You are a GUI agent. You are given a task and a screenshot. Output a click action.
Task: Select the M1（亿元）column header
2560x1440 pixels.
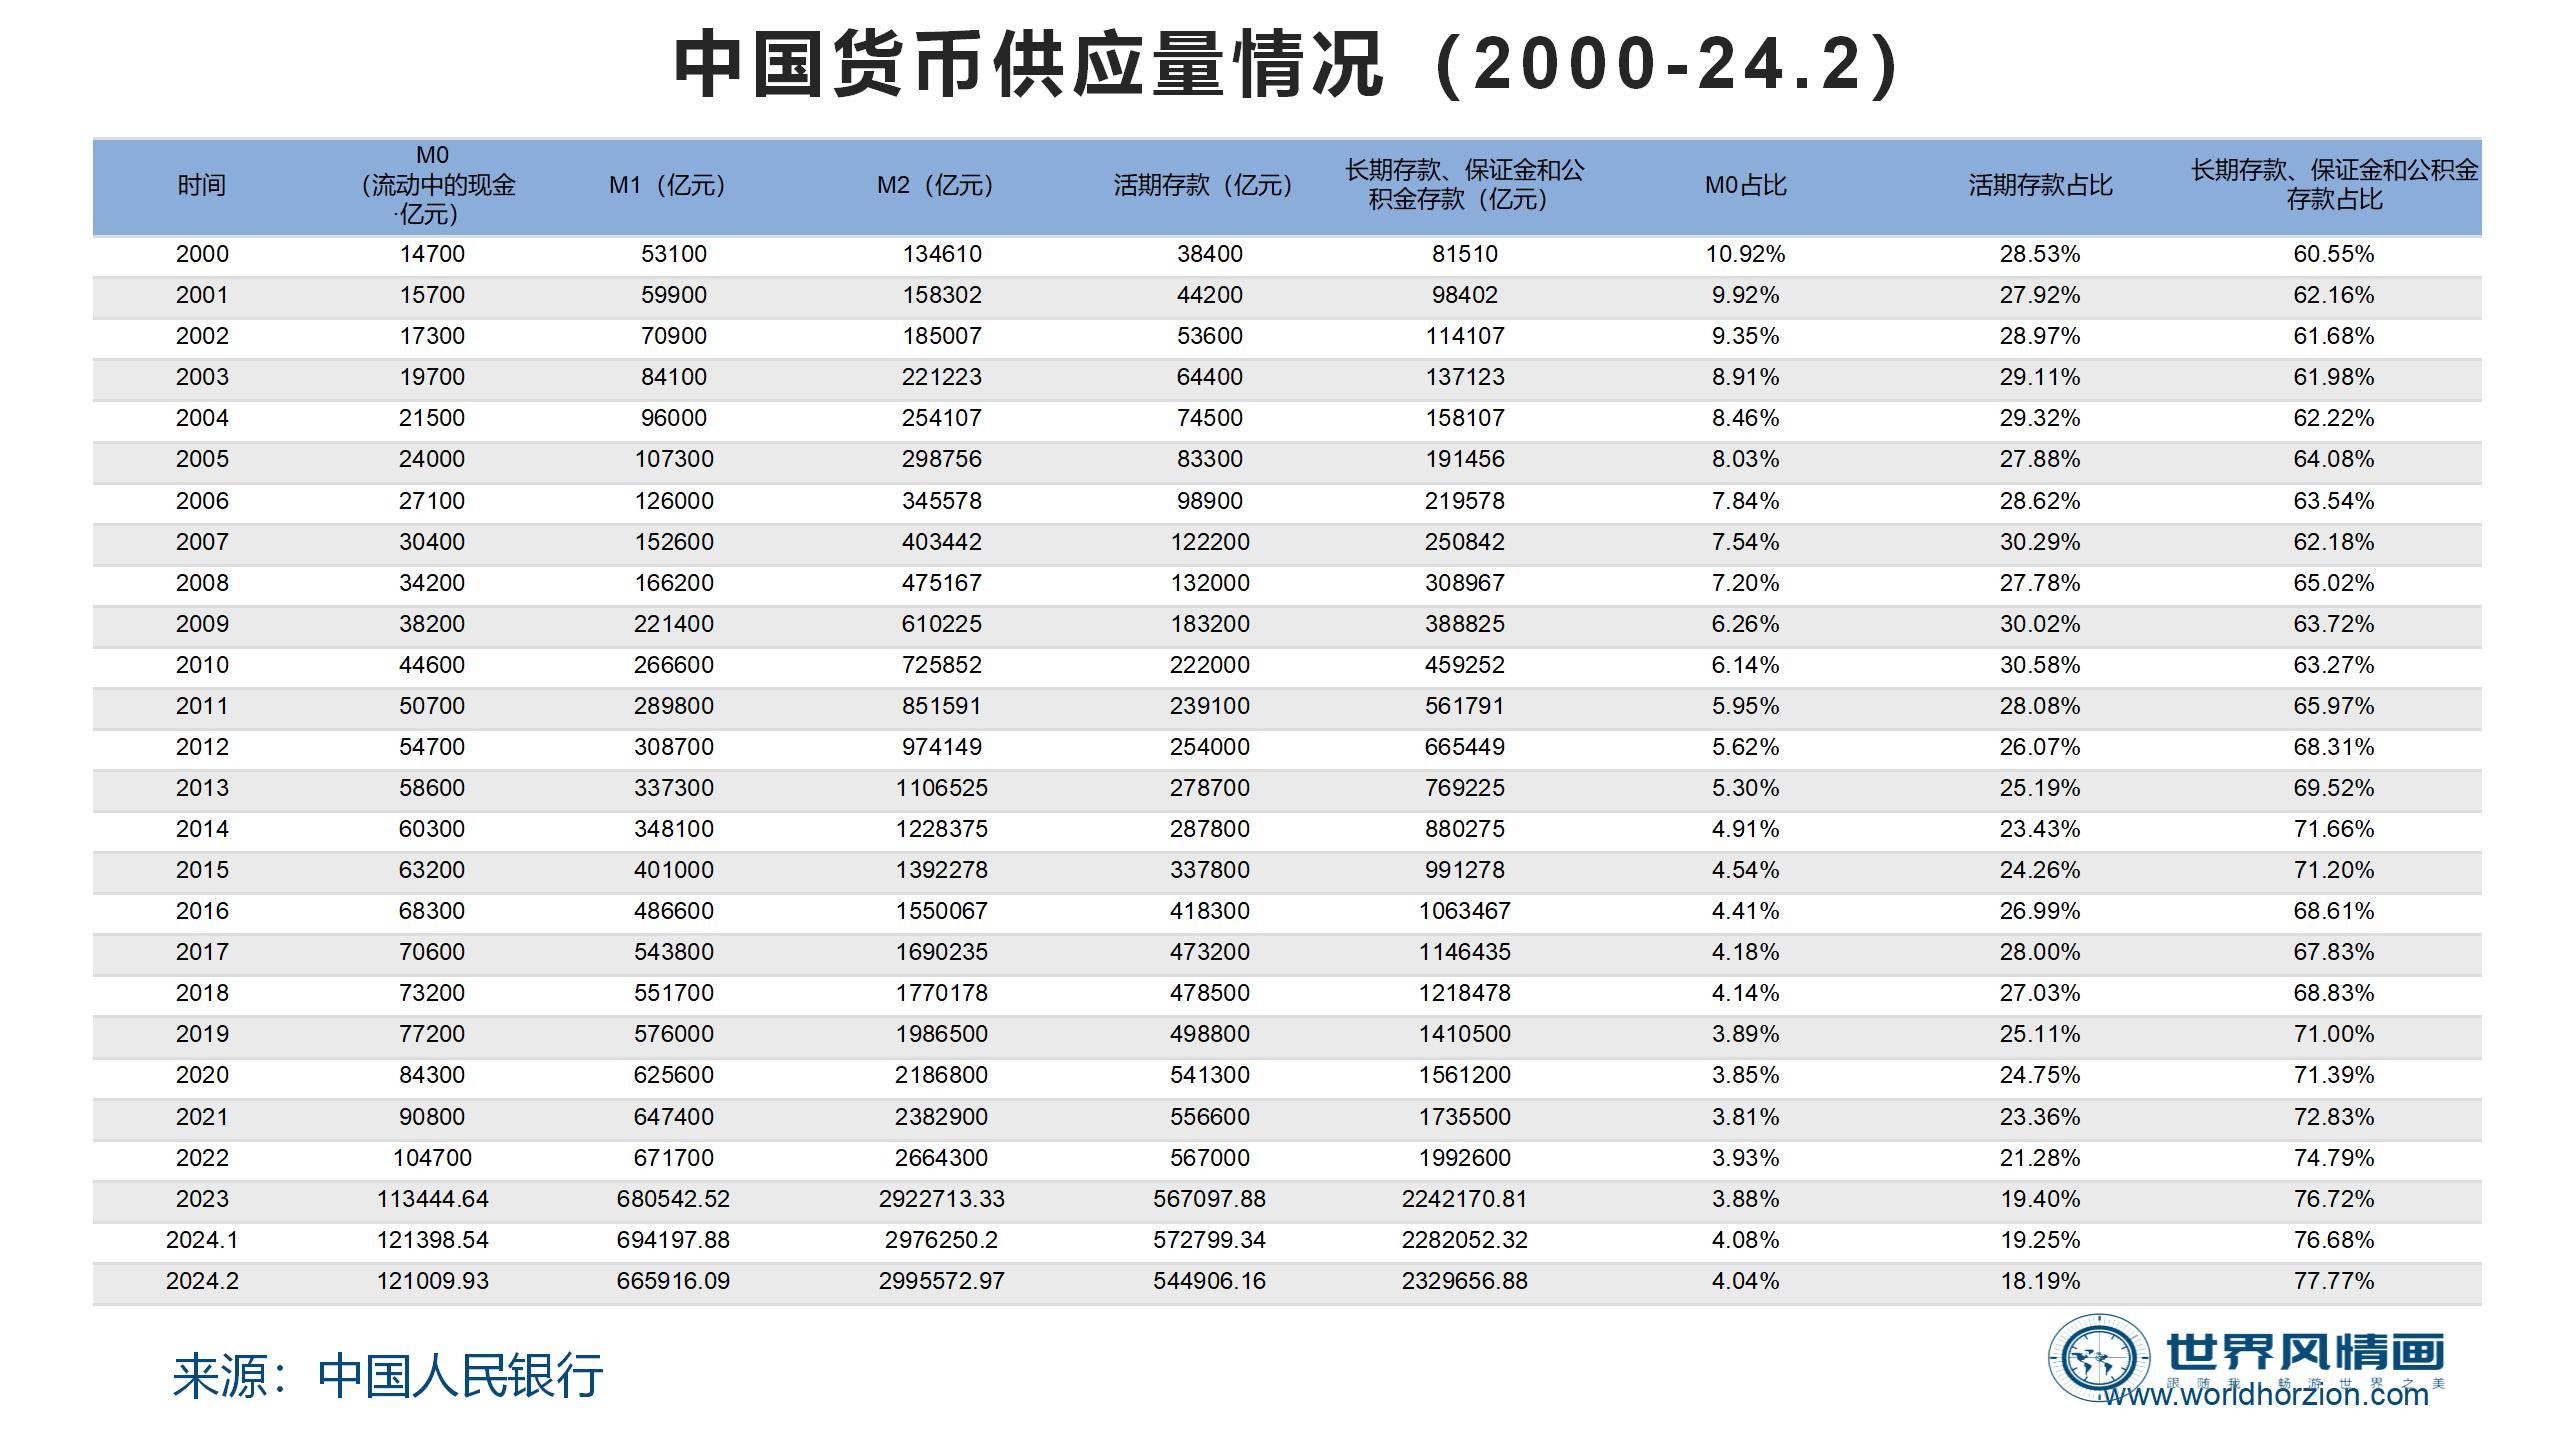(x=665, y=185)
